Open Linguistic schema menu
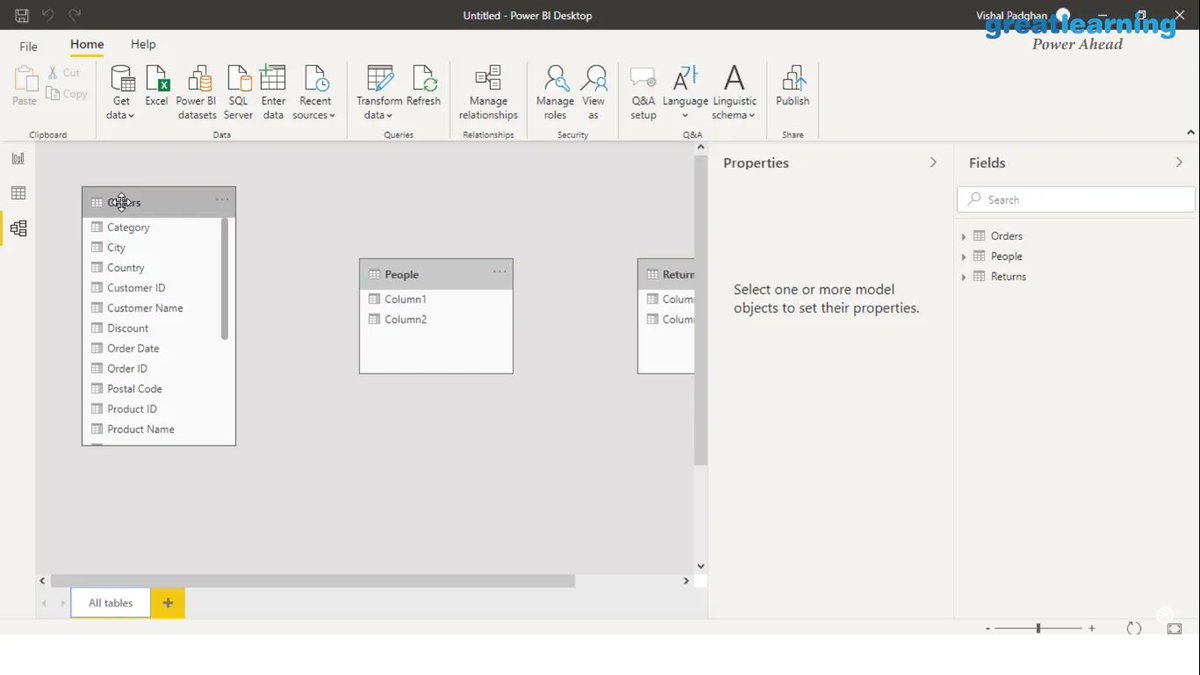The width and height of the screenshot is (1200, 675). click(x=734, y=93)
